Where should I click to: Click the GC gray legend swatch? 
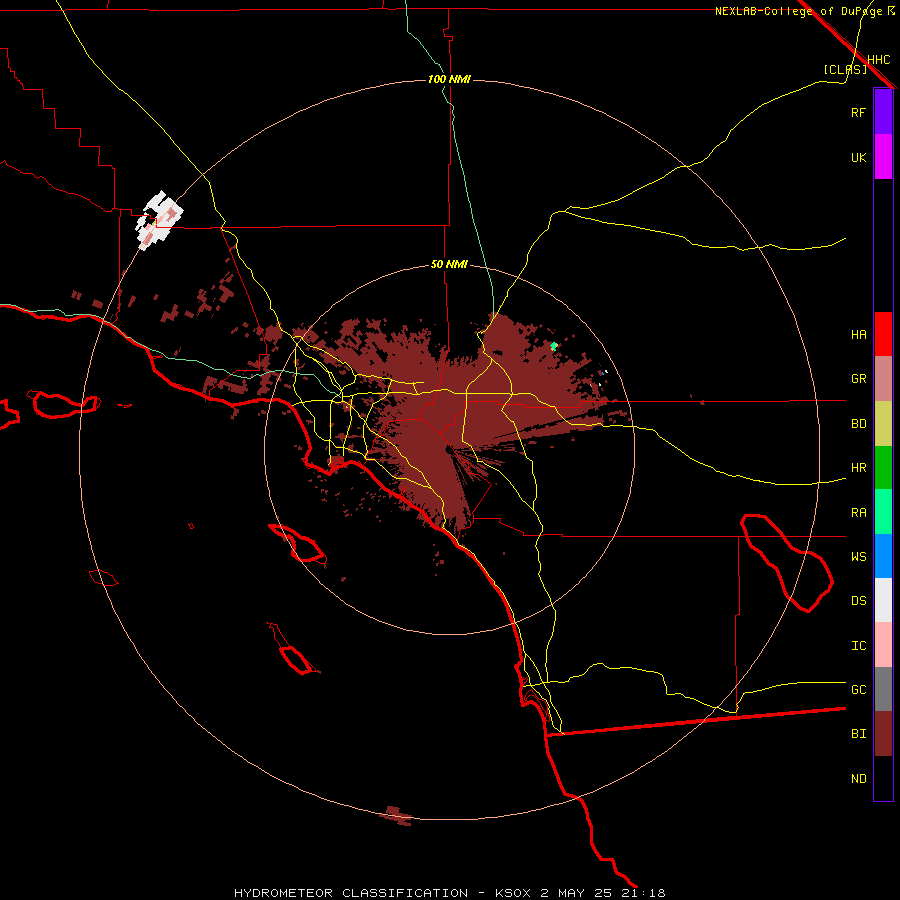(883, 689)
